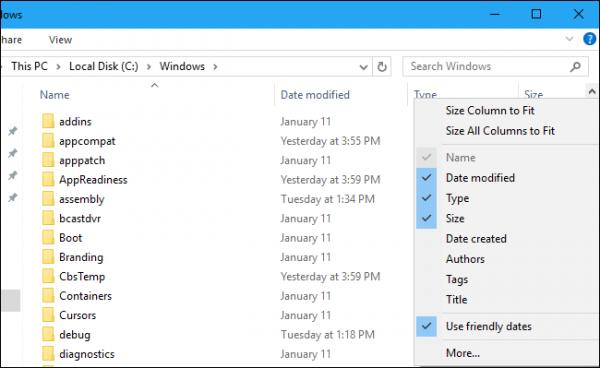Screen dimensions: 600x368
Task: Click the Cursors folder icon
Action: pos(48,315)
